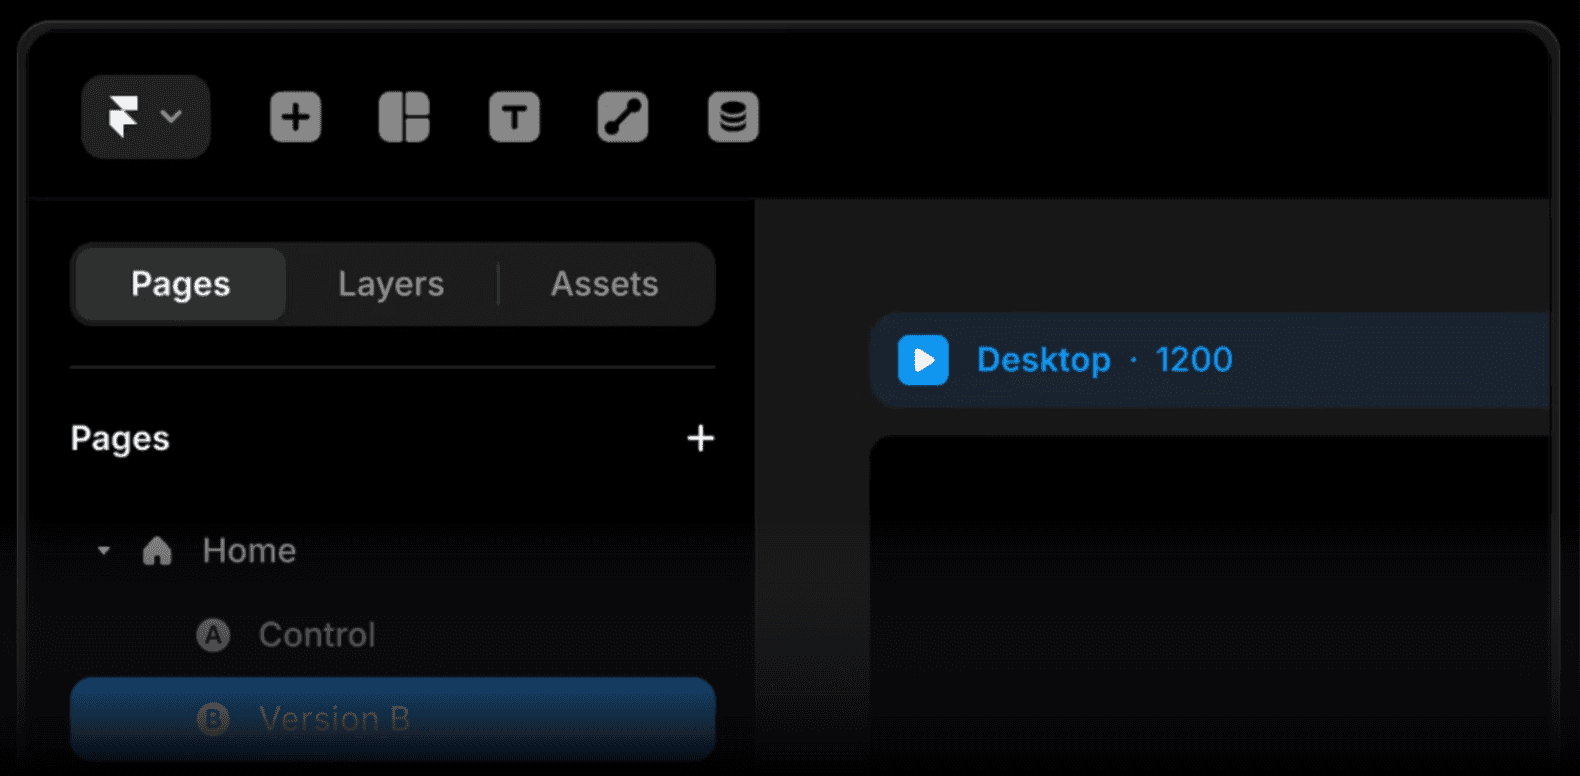
Task: Open the Assets tab
Action: click(x=605, y=284)
